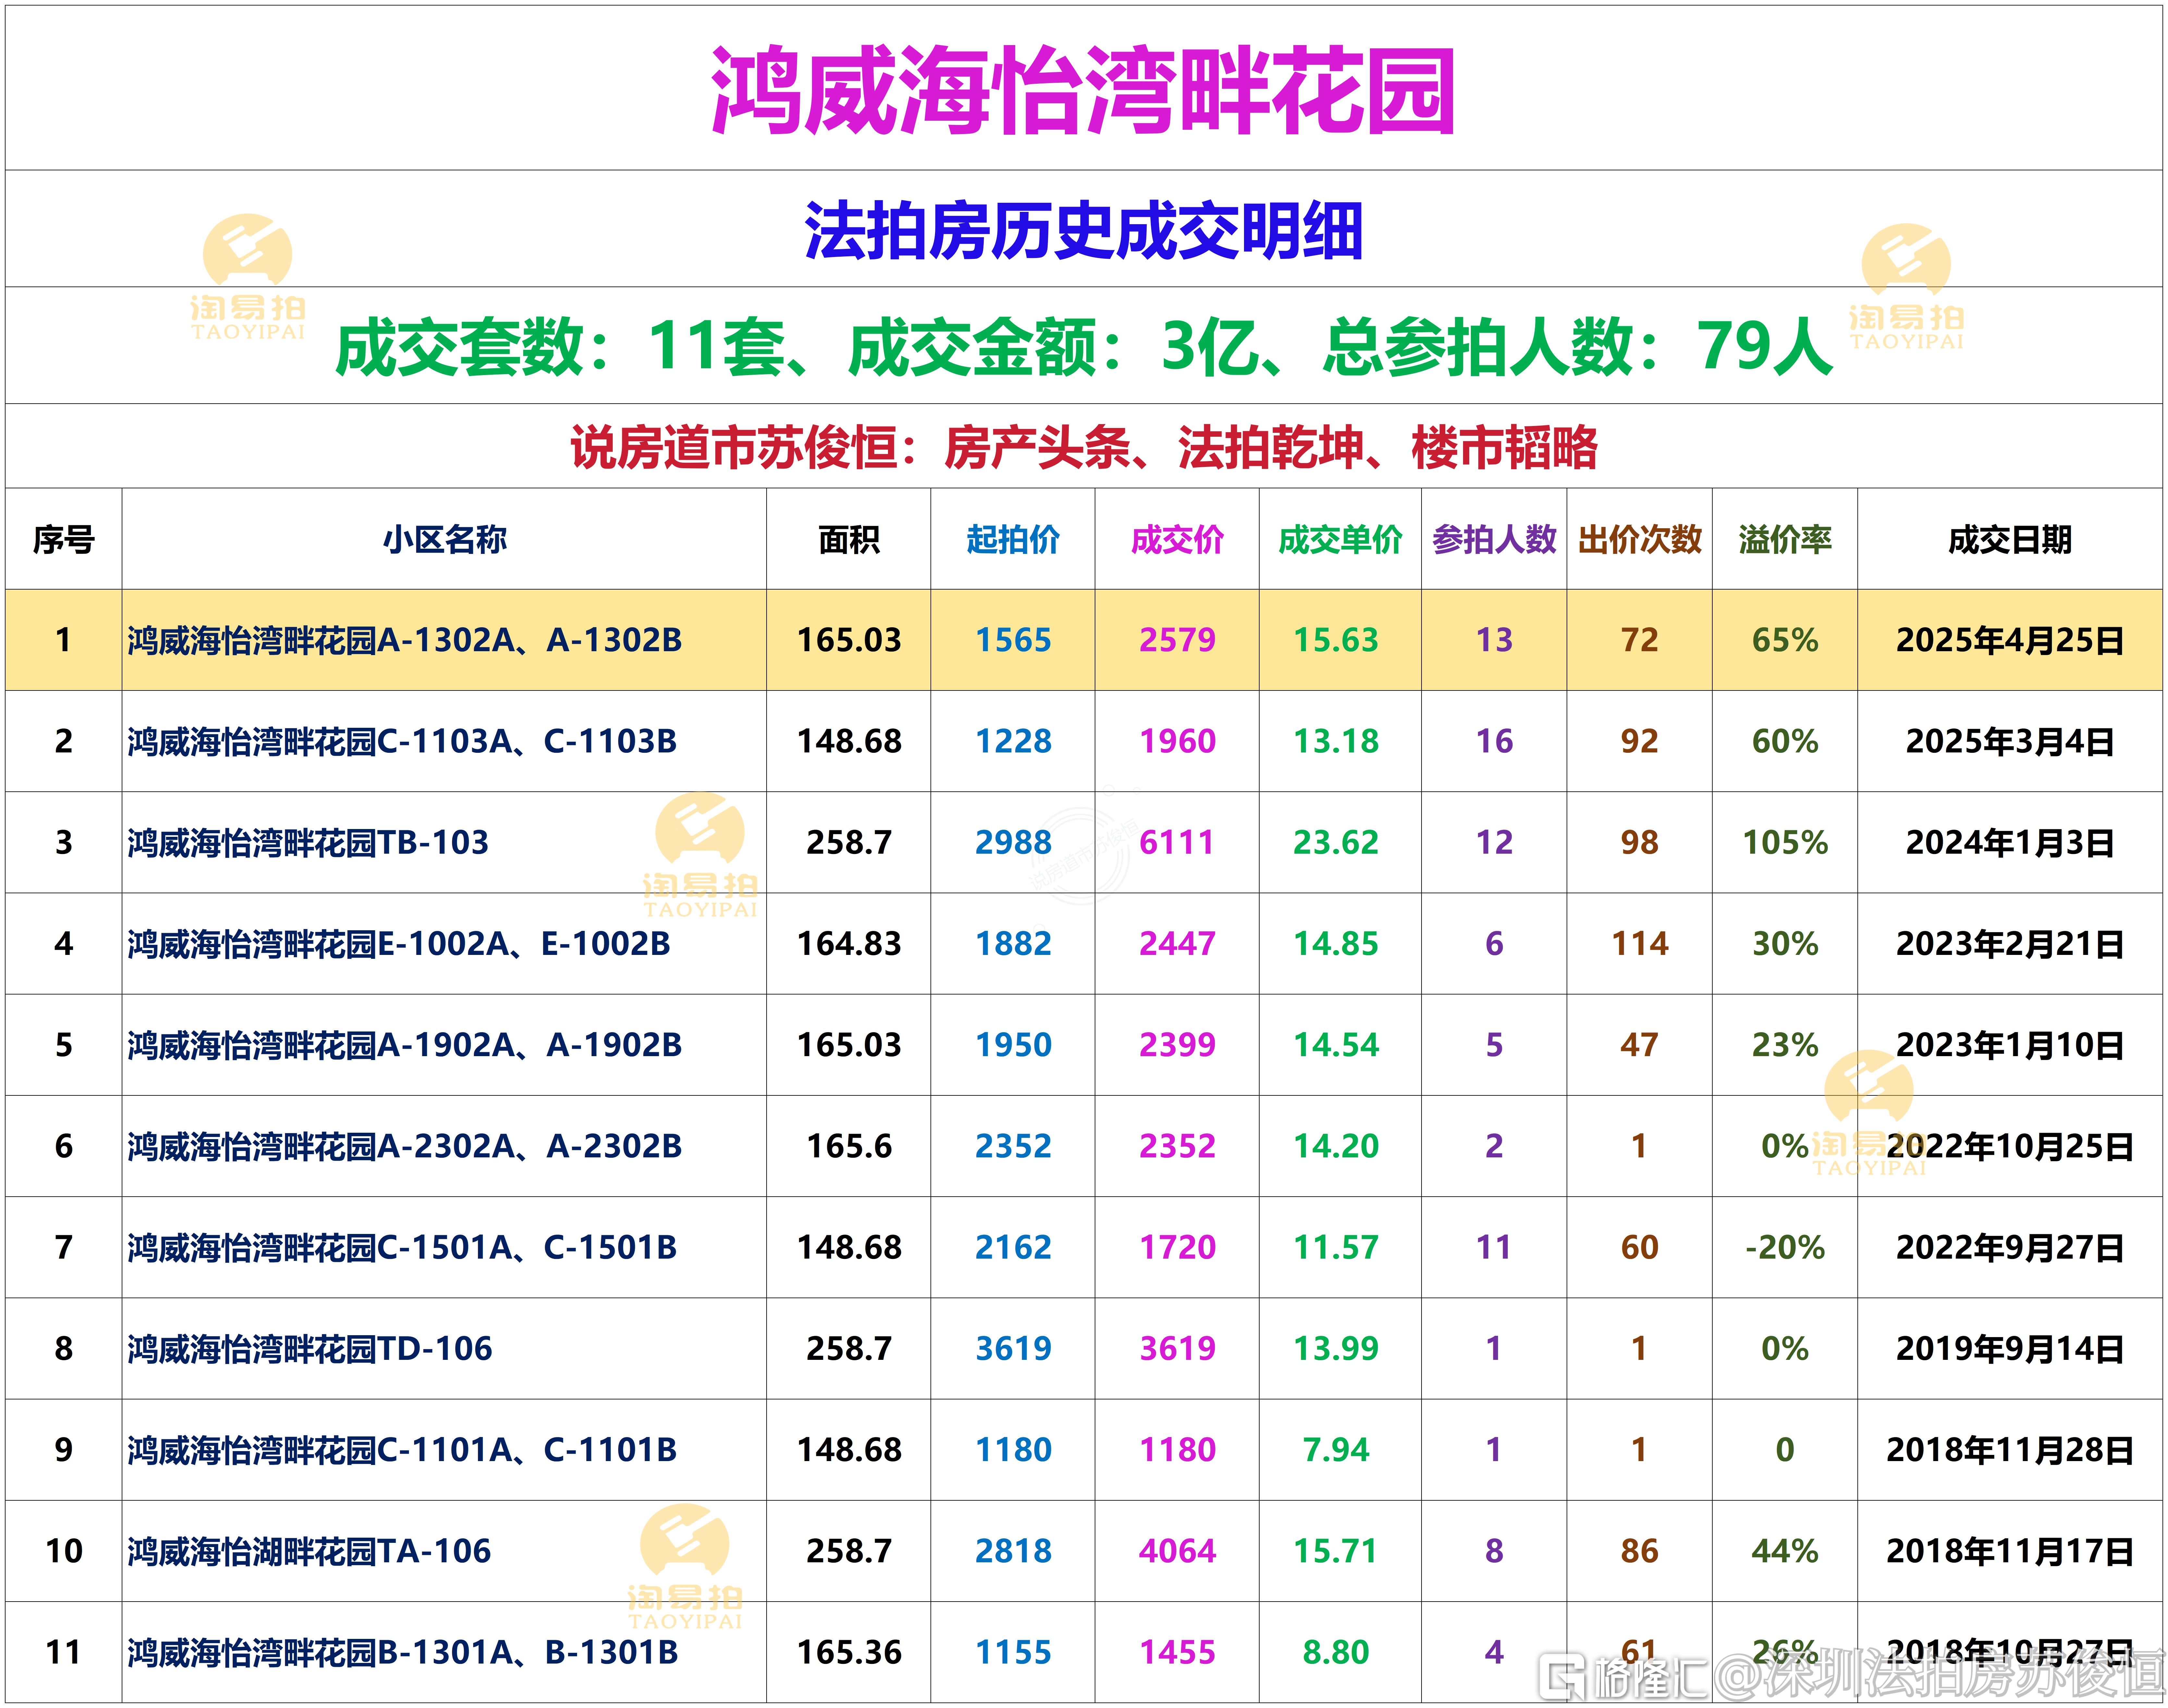
Task: Select row name 鸿威海怡湖畔花园TA-106
Action: point(309,1551)
